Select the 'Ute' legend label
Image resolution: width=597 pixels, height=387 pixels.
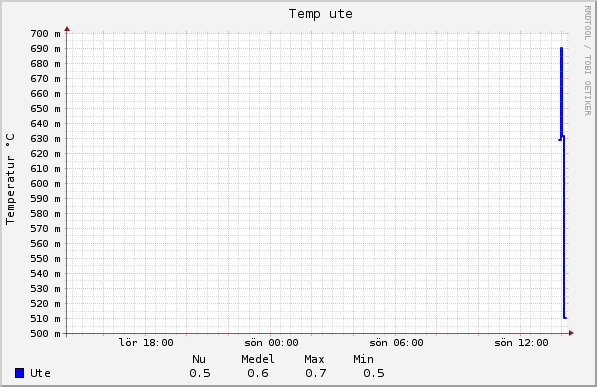pyautogui.click(x=40, y=373)
